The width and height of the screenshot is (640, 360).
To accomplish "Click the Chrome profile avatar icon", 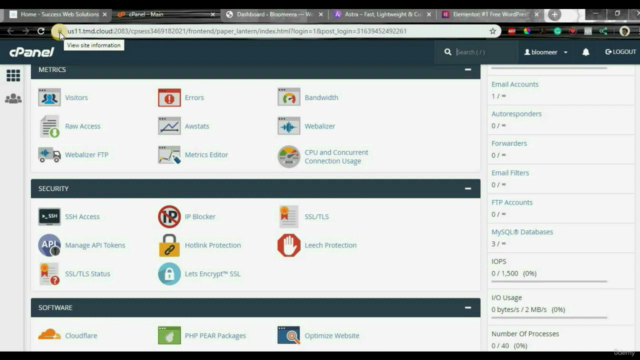I will 624,31.
